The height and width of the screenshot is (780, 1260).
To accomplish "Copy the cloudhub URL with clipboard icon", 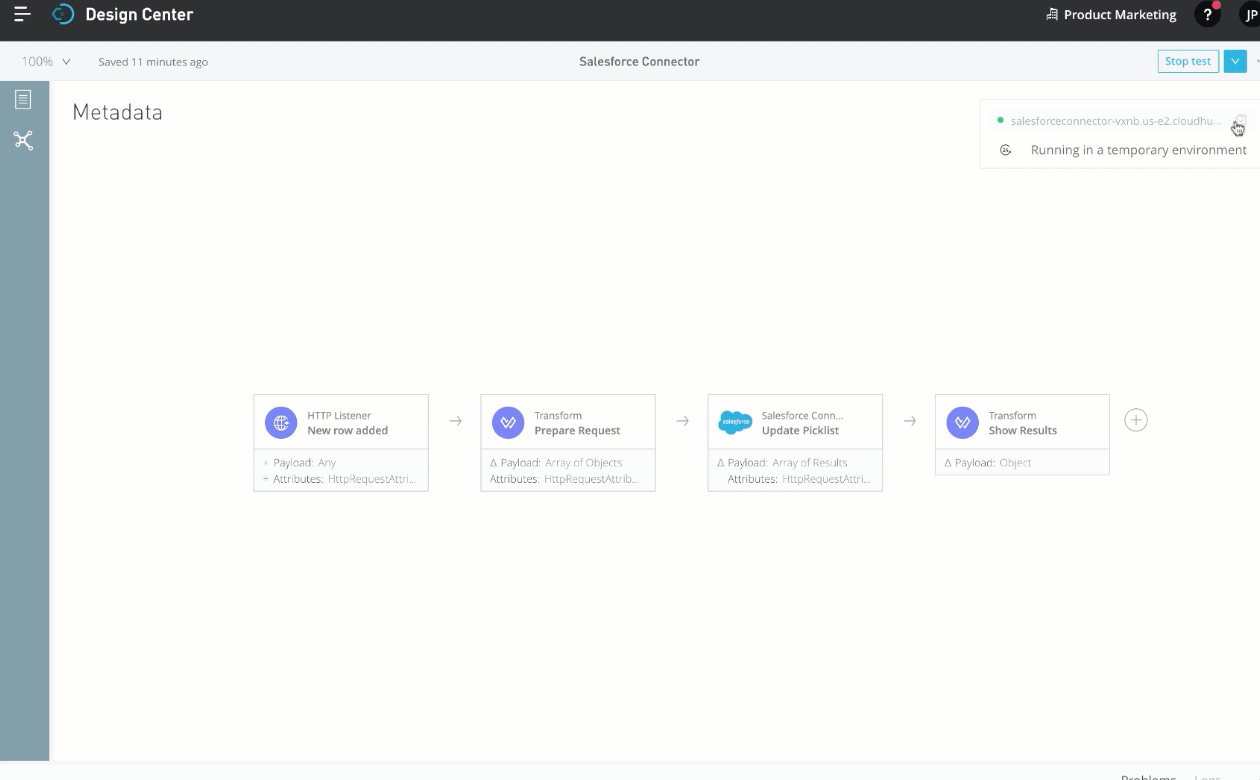I will (x=1239, y=121).
